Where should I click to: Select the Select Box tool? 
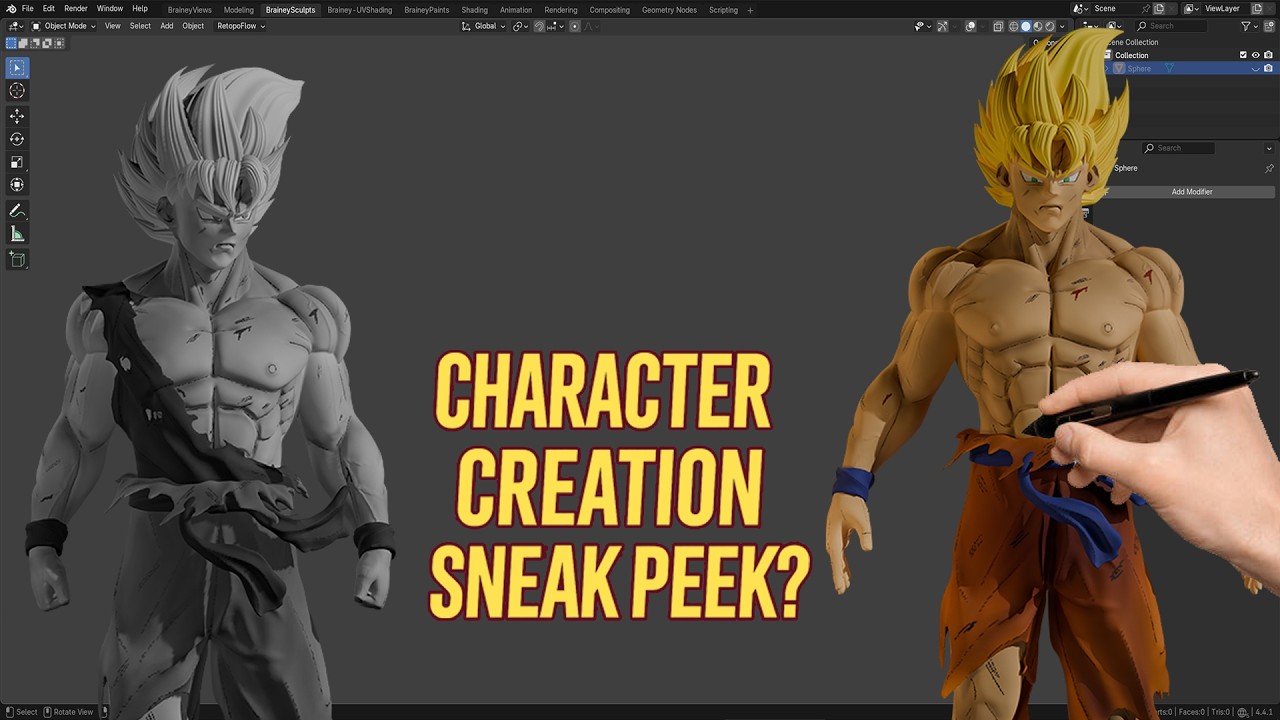17,68
